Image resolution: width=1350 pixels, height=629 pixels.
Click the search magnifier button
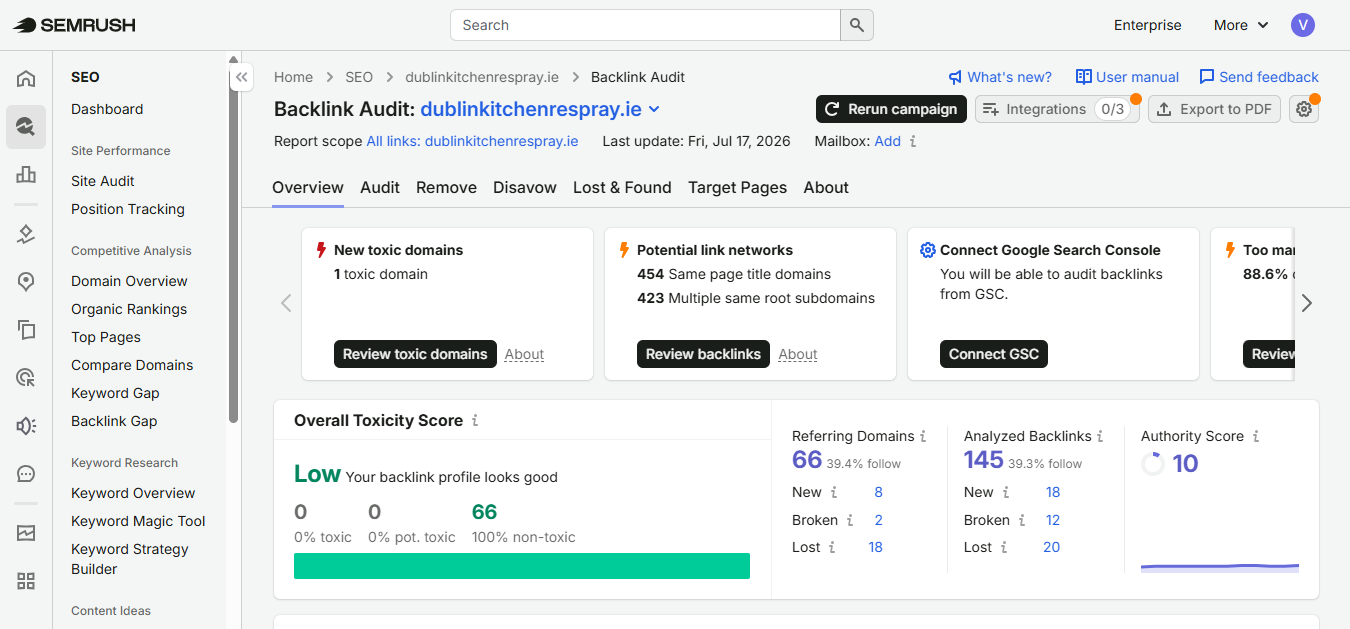(x=857, y=25)
